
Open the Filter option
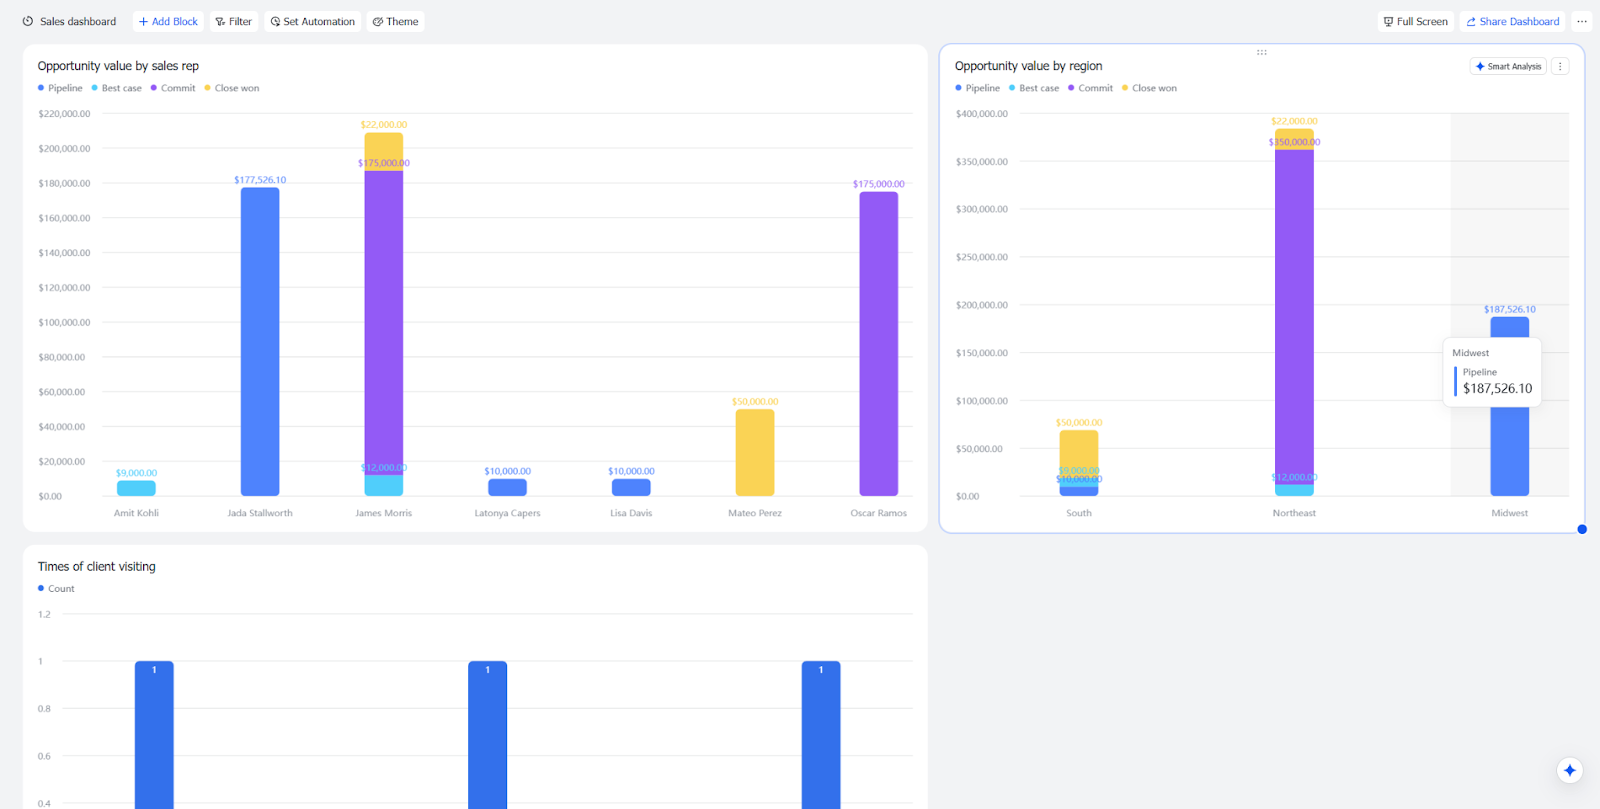point(234,21)
